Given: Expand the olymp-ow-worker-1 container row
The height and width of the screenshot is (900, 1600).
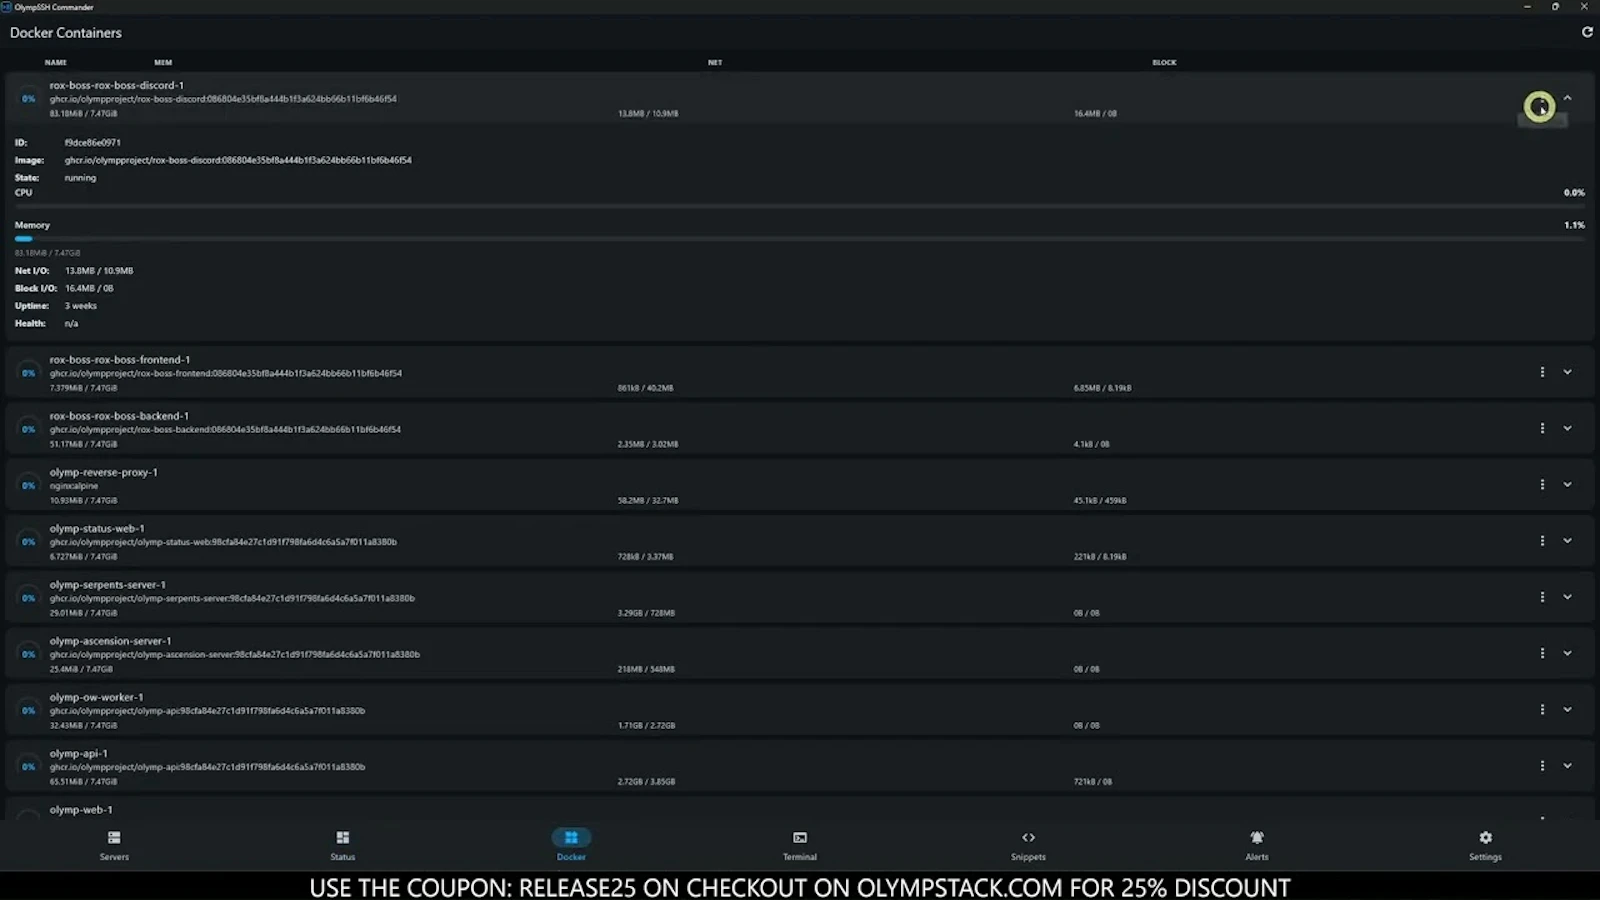Looking at the screenshot, I should coord(1567,709).
